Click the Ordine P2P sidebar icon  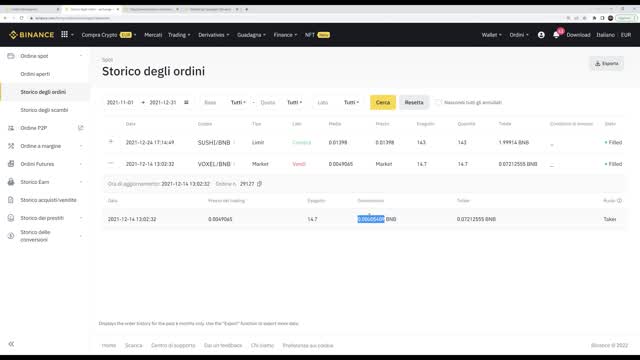[x=11, y=128]
